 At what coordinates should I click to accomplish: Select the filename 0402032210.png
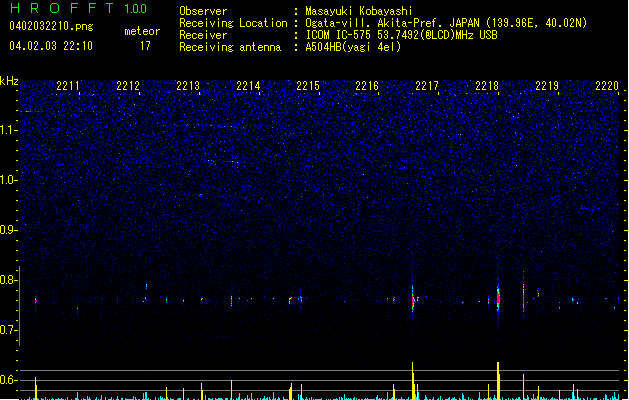(x=51, y=26)
